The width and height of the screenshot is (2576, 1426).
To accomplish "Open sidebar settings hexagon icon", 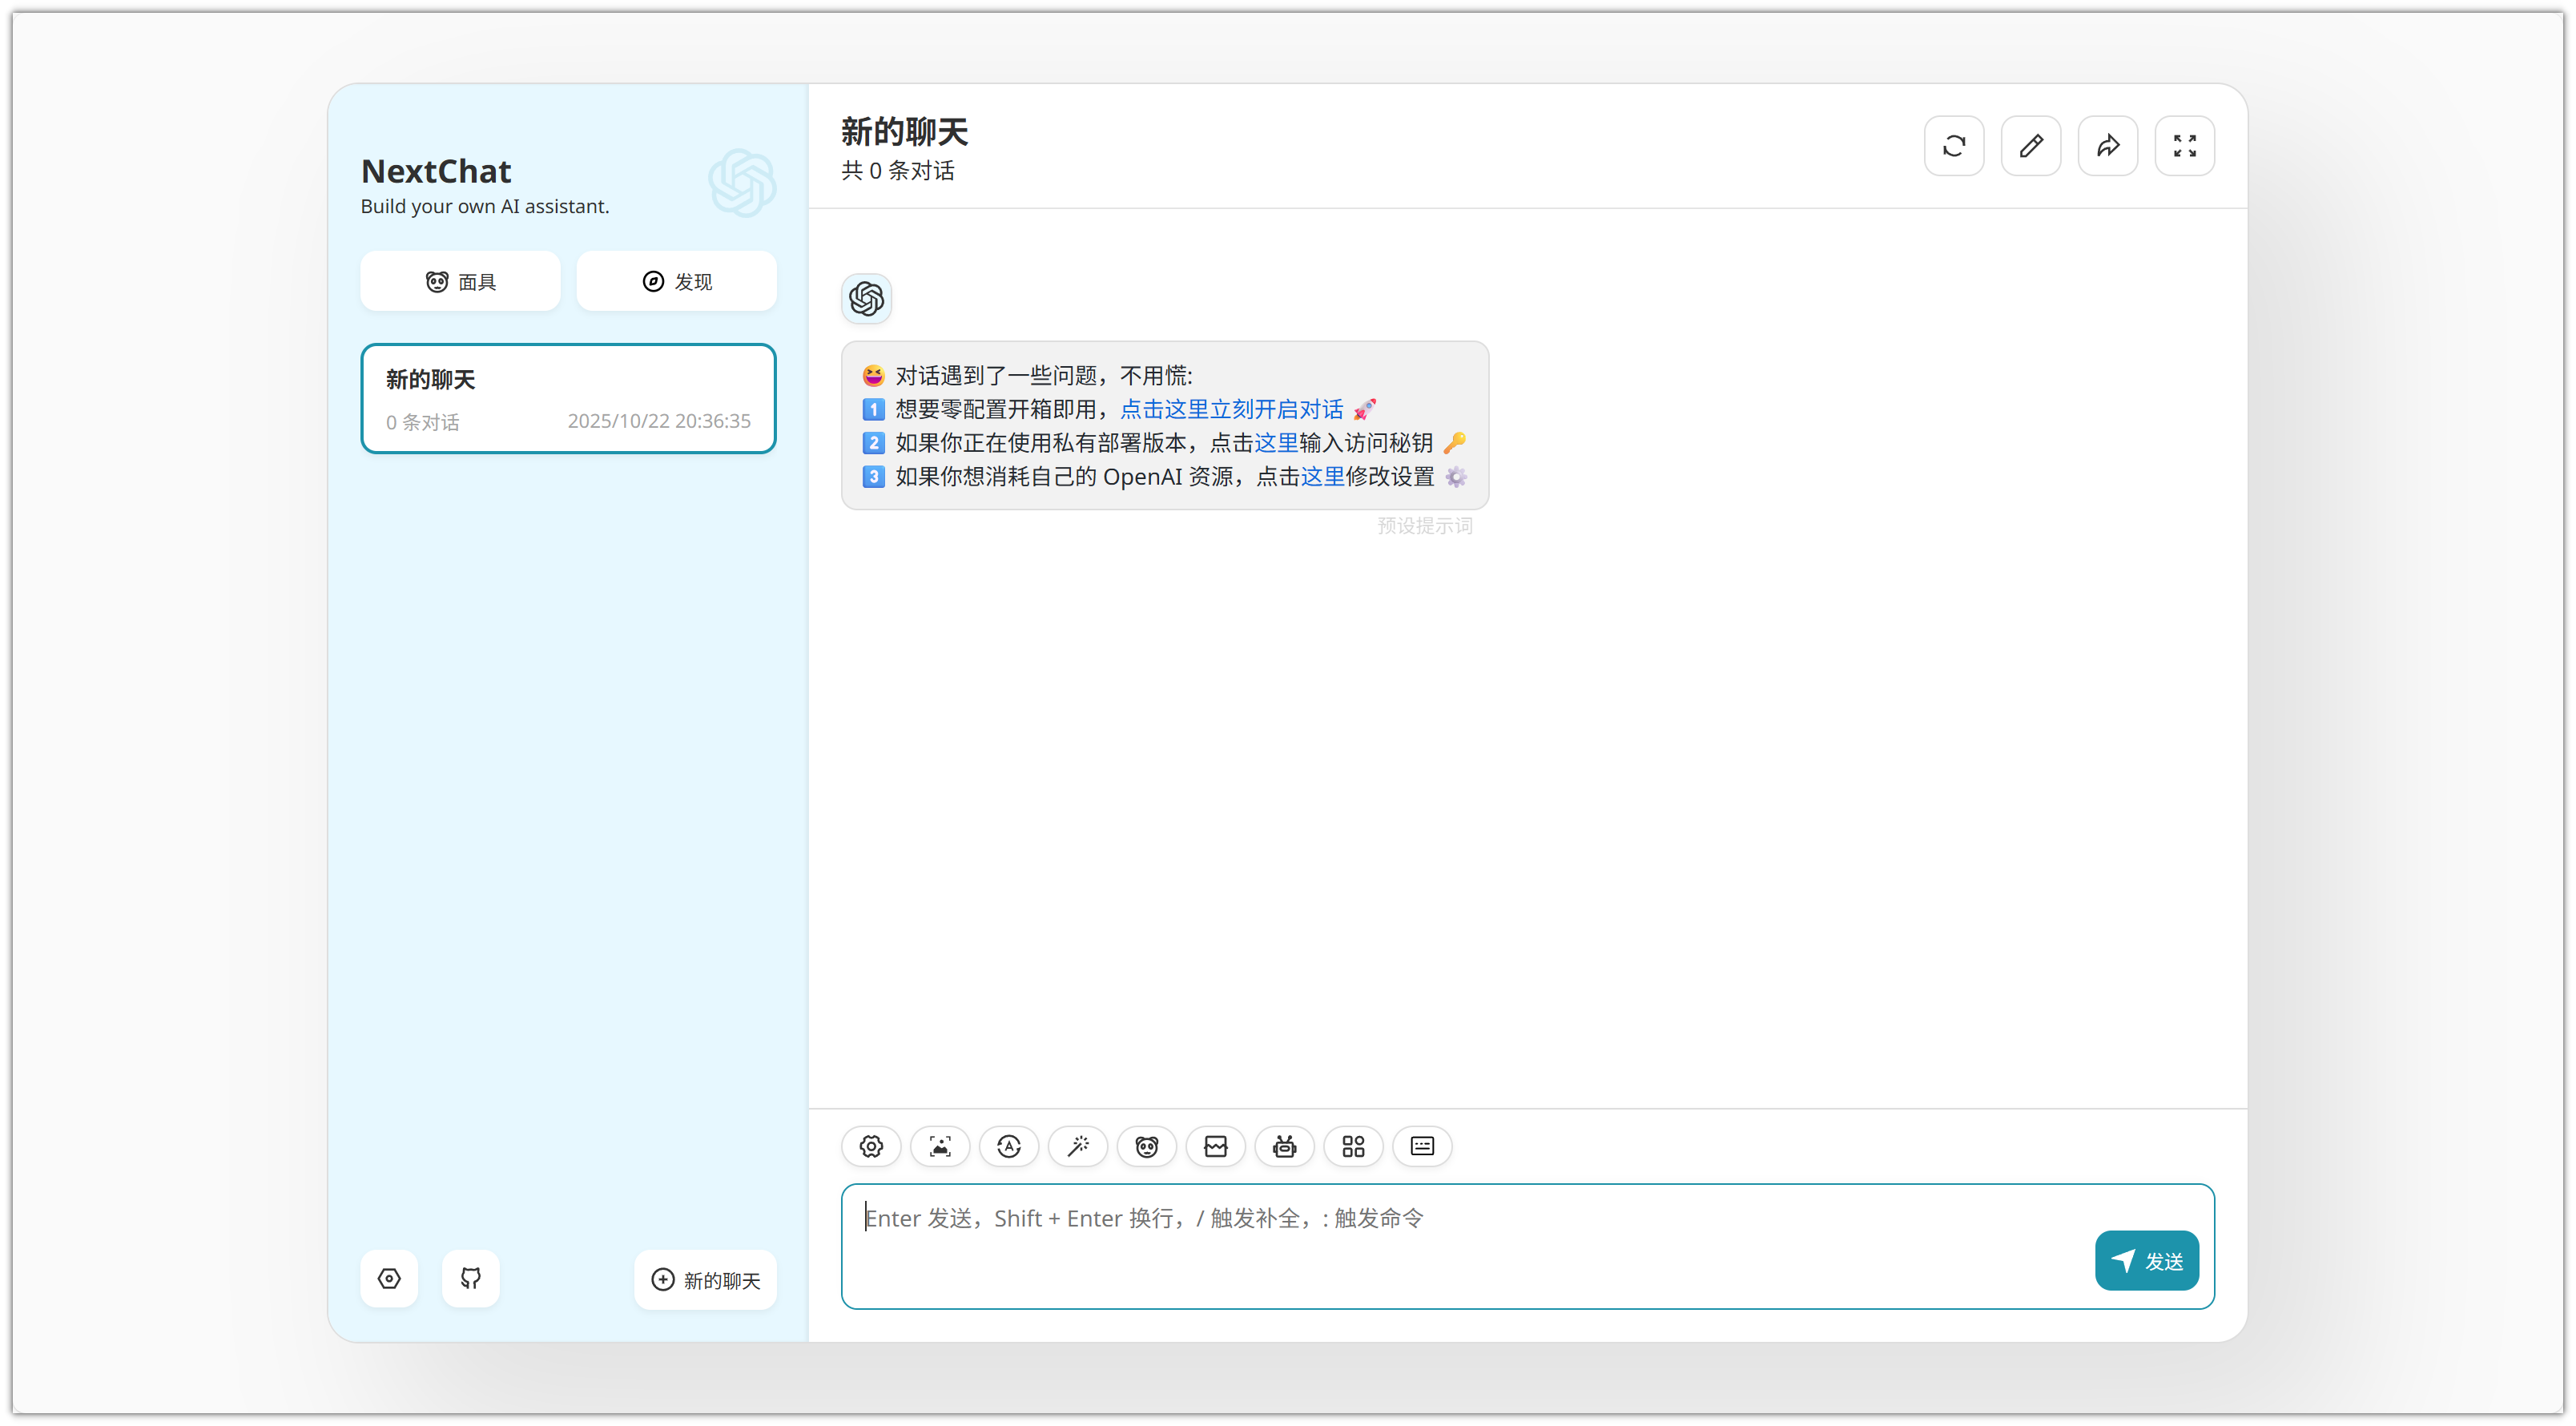I will tap(389, 1278).
